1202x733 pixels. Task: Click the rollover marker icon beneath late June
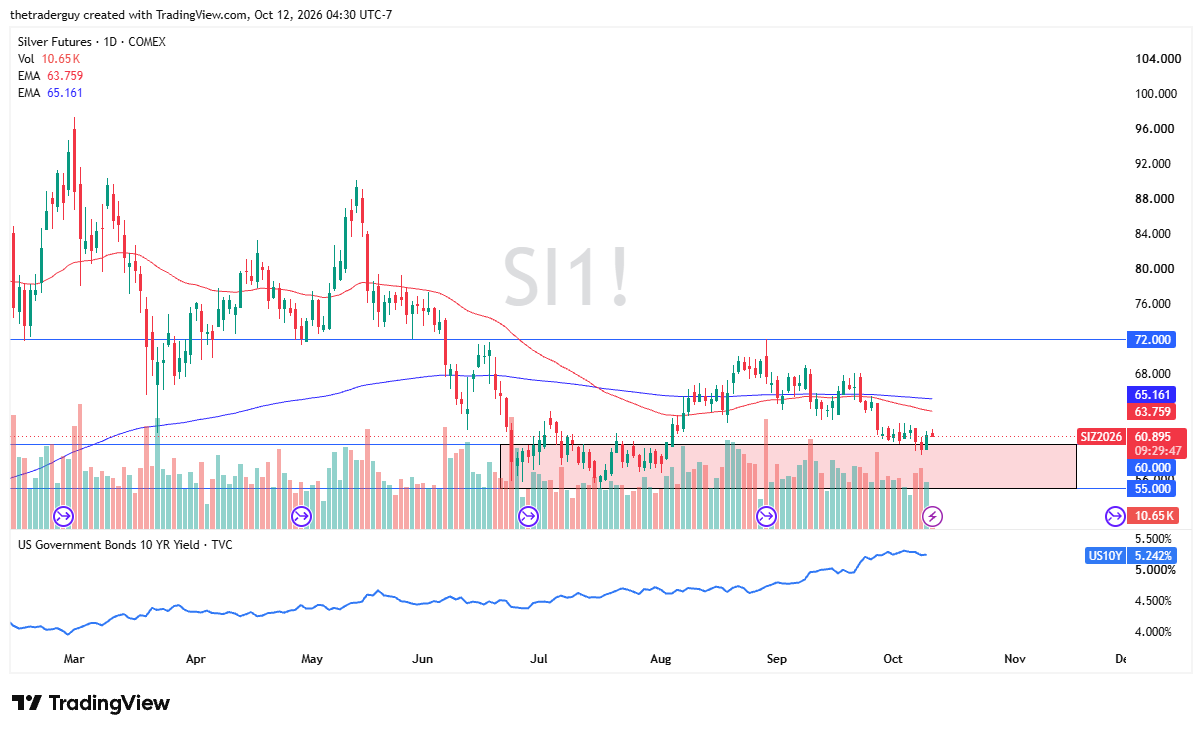[528, 516]
